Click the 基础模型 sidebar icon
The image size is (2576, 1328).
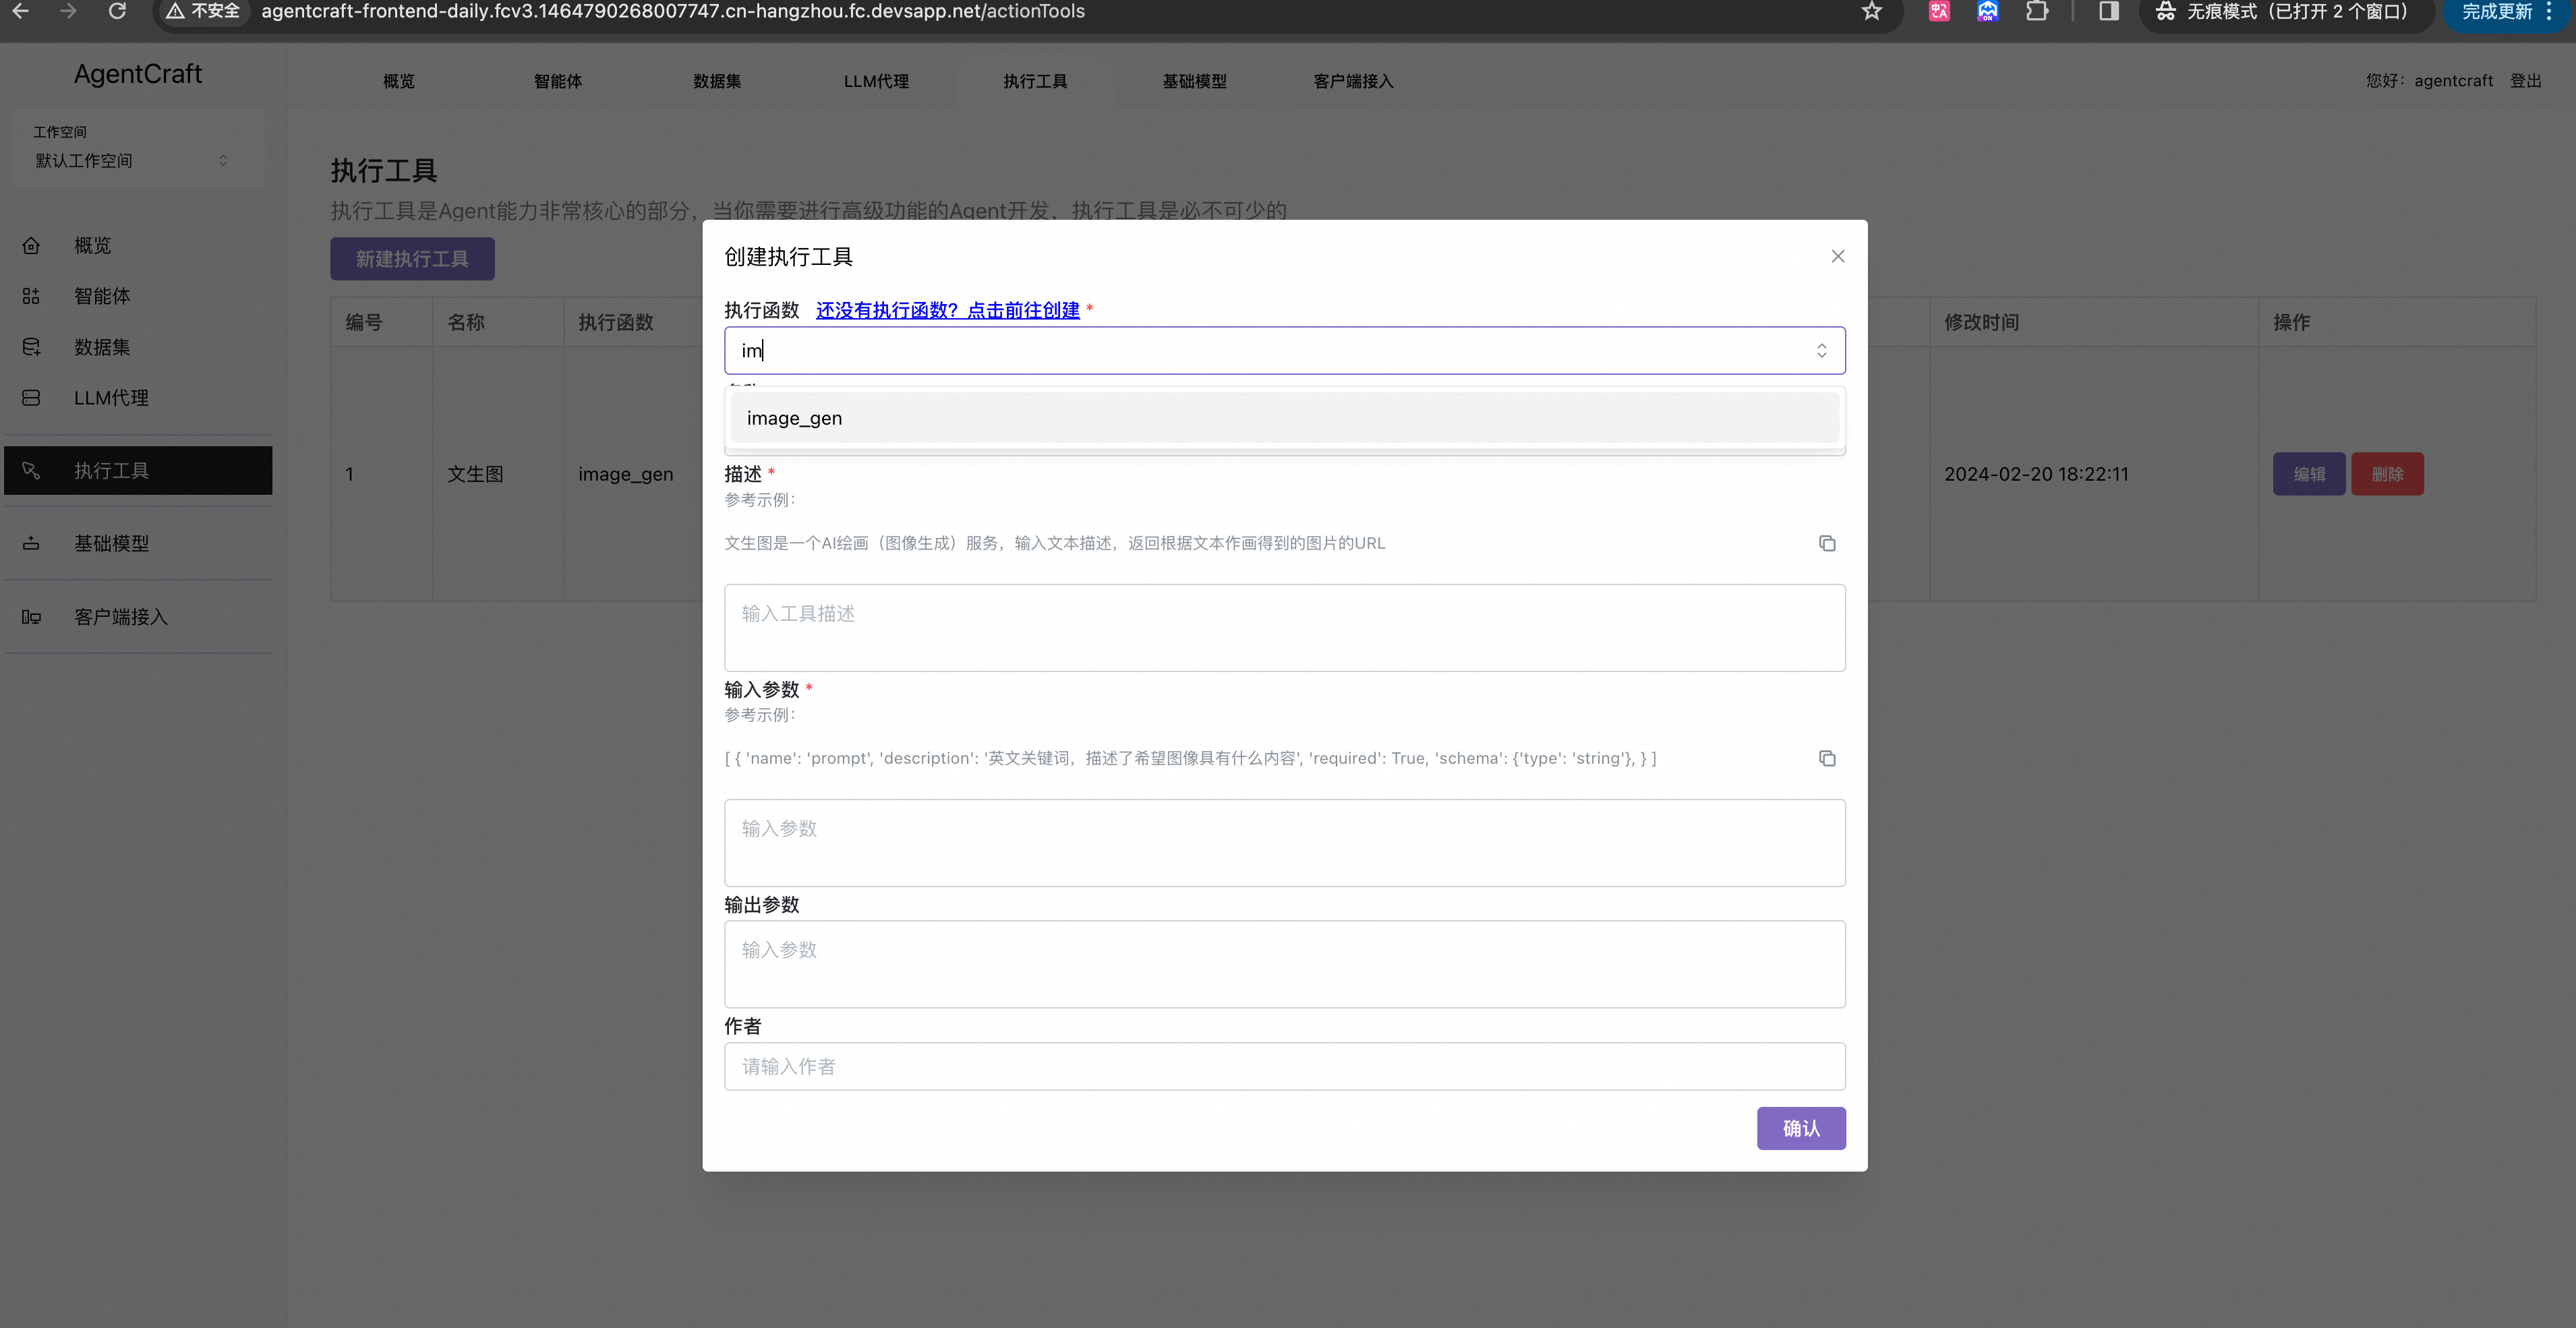[x=31, y=543]
